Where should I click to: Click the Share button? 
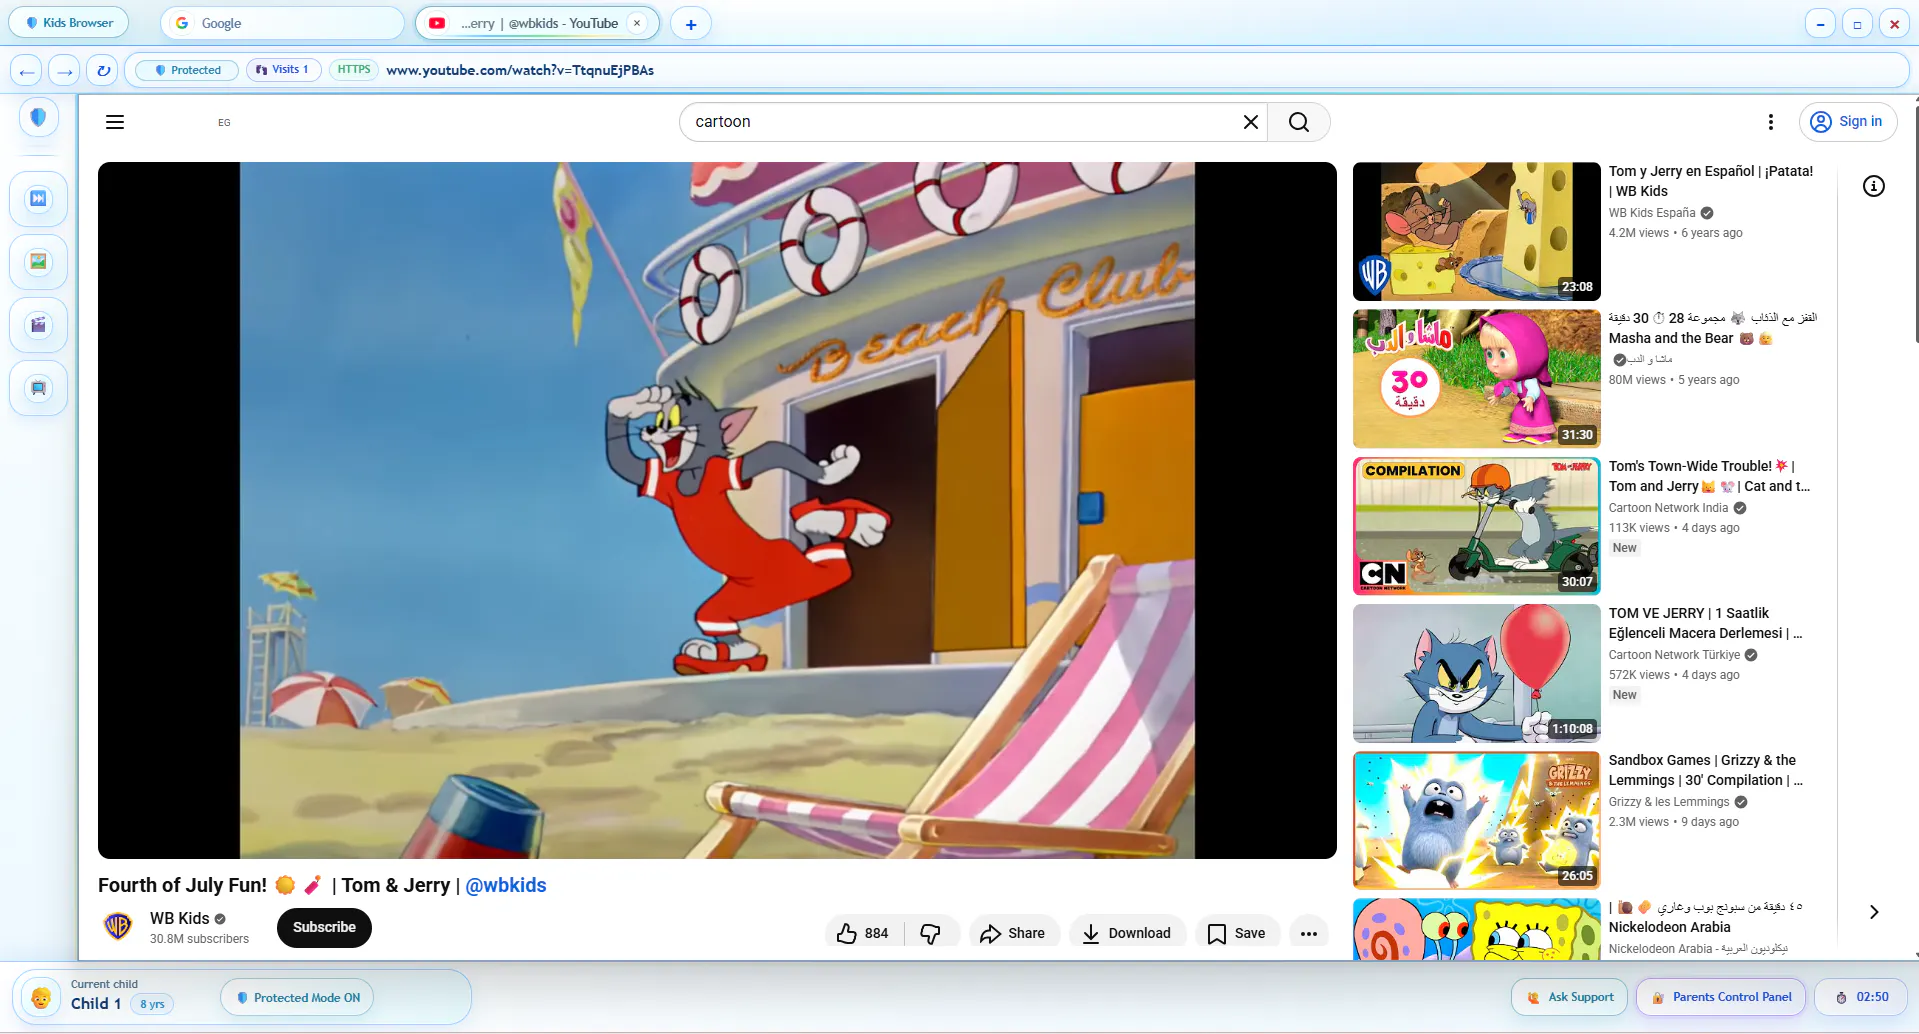point(1013,933)
